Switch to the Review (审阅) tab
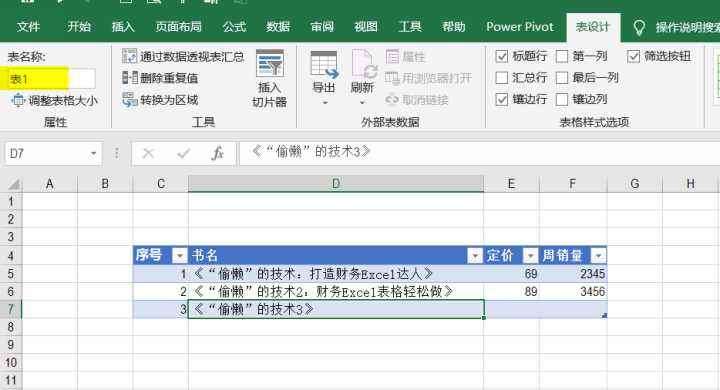The image size is (720, 390). click(322, 27)
